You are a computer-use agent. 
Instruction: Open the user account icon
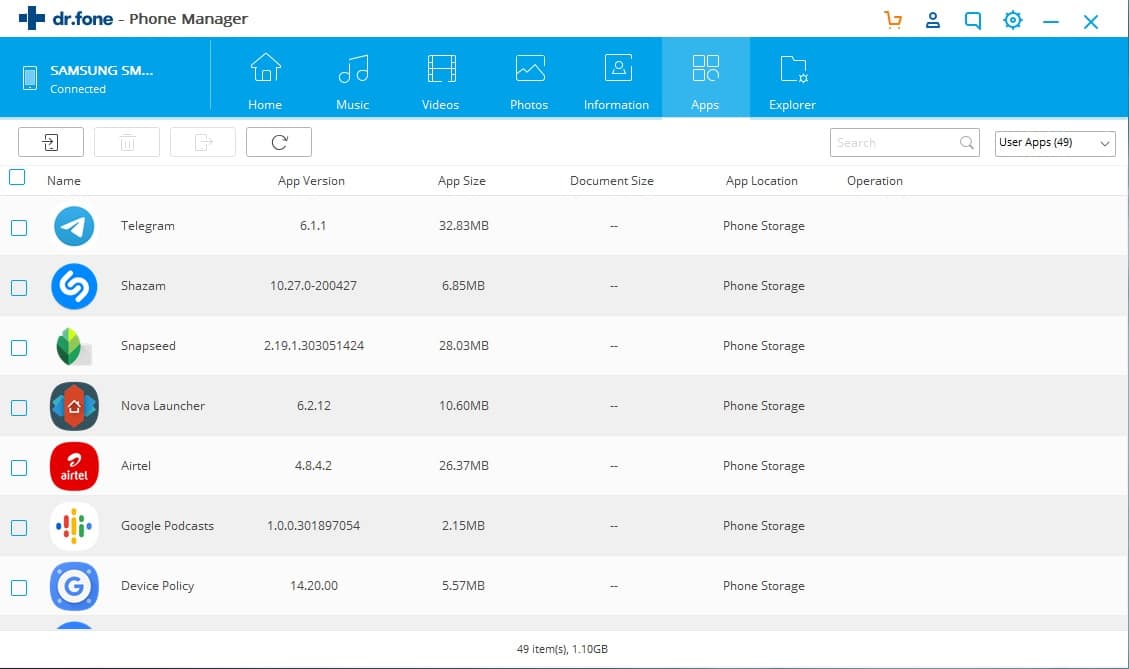[x=932, y=20]
